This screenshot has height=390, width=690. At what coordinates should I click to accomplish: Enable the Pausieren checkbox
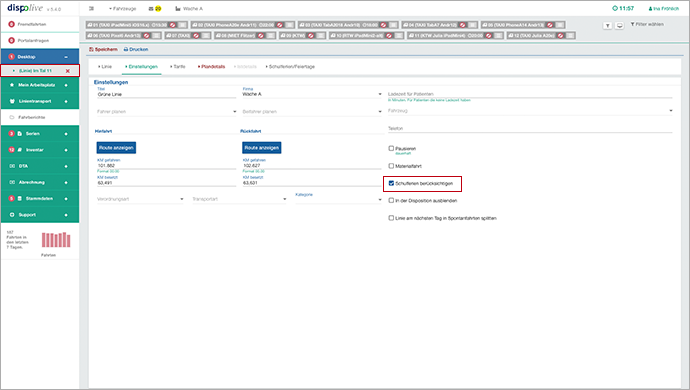pyautogui.click(x=391, y=148)
